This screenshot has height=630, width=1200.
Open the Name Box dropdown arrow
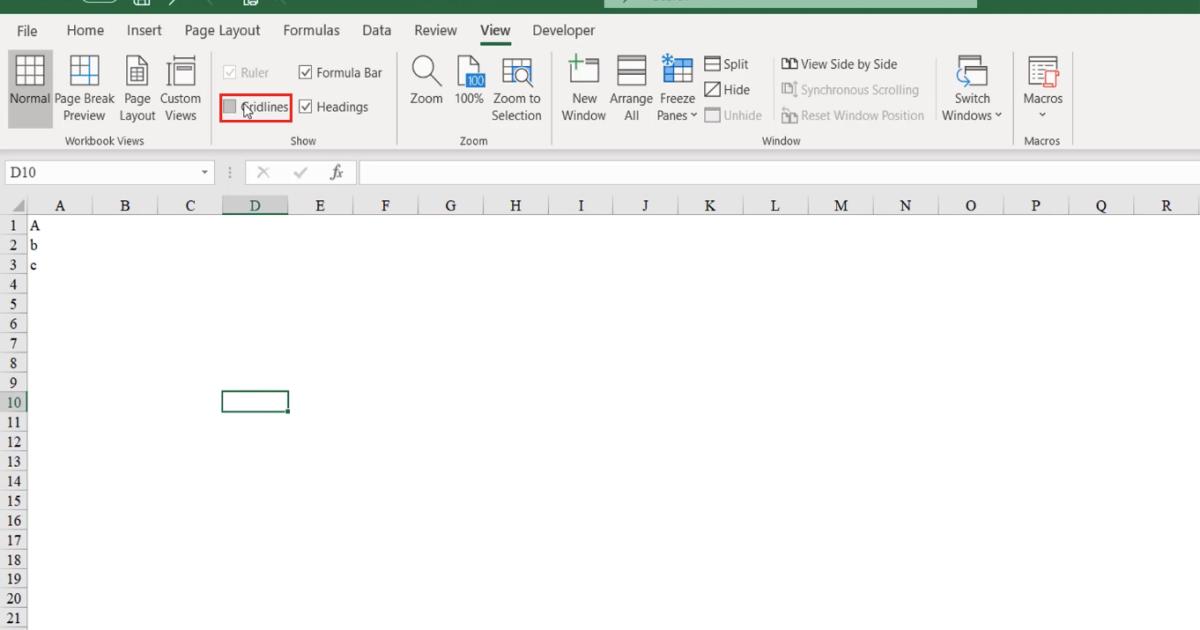coord(207,171)
